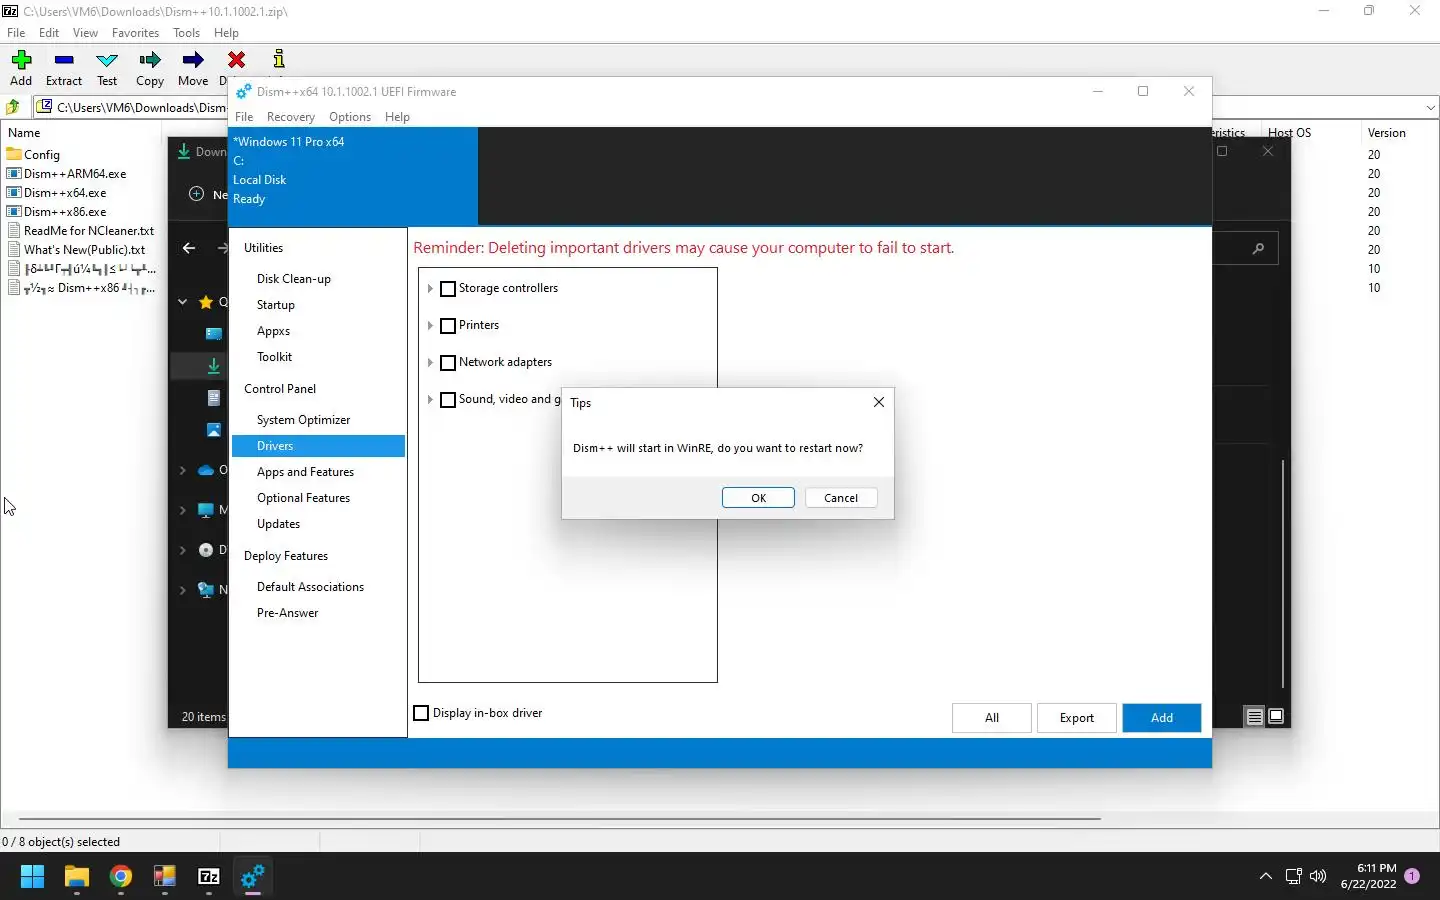Click the File Explorer vertical scrollbar
1440x900 pixels.
[x=1283, y=574]
